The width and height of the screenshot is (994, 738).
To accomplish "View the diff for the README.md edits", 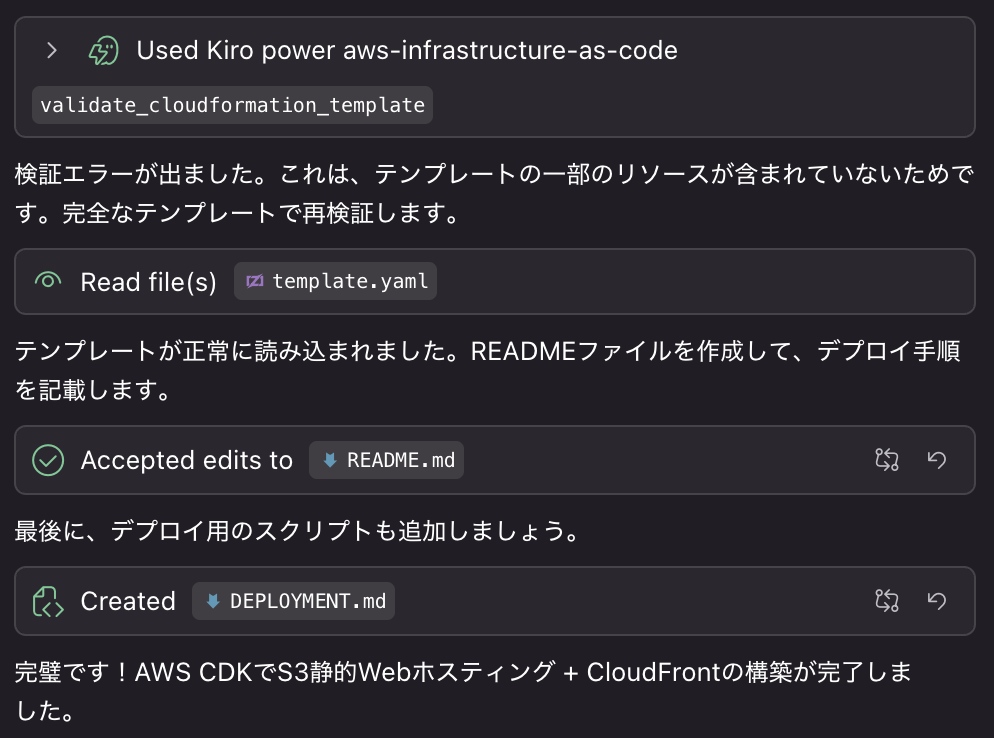I will point(887,460).
